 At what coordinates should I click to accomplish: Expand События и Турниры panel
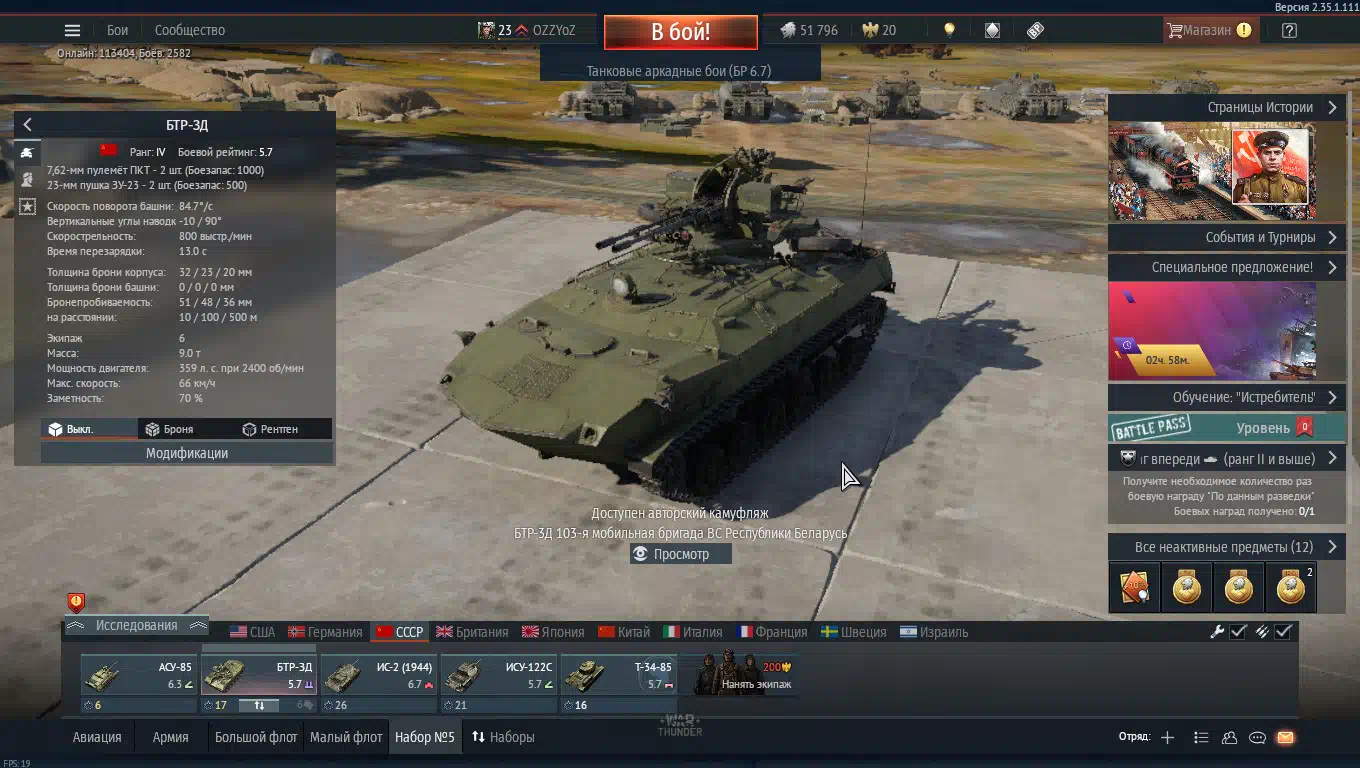point(1227,237)
